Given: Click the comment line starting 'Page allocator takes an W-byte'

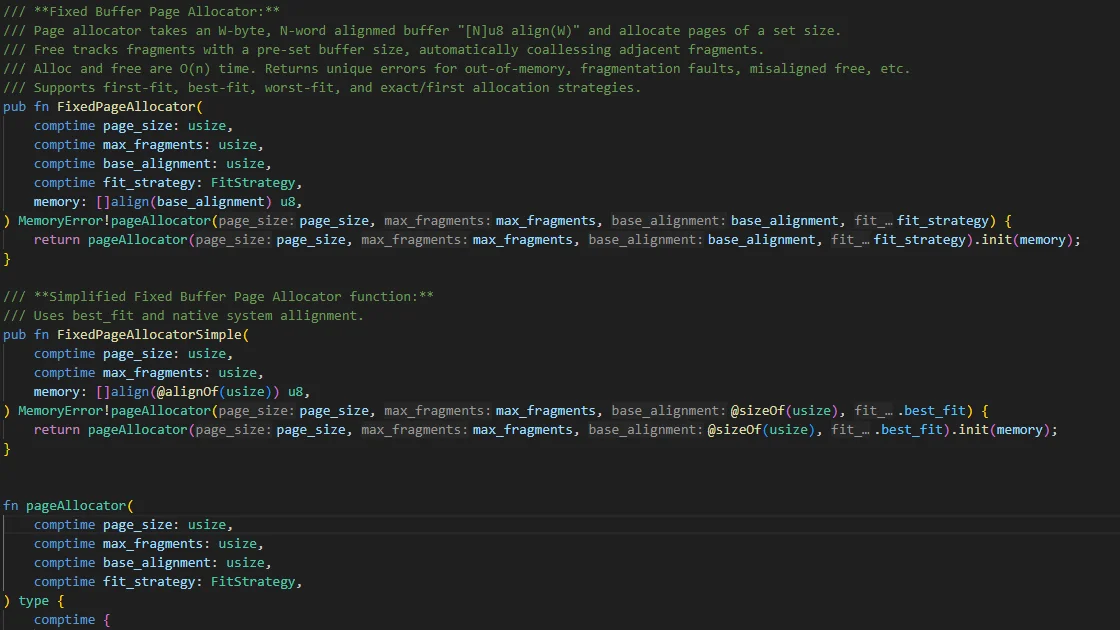Looking at the screenshot, I should 422,31.
